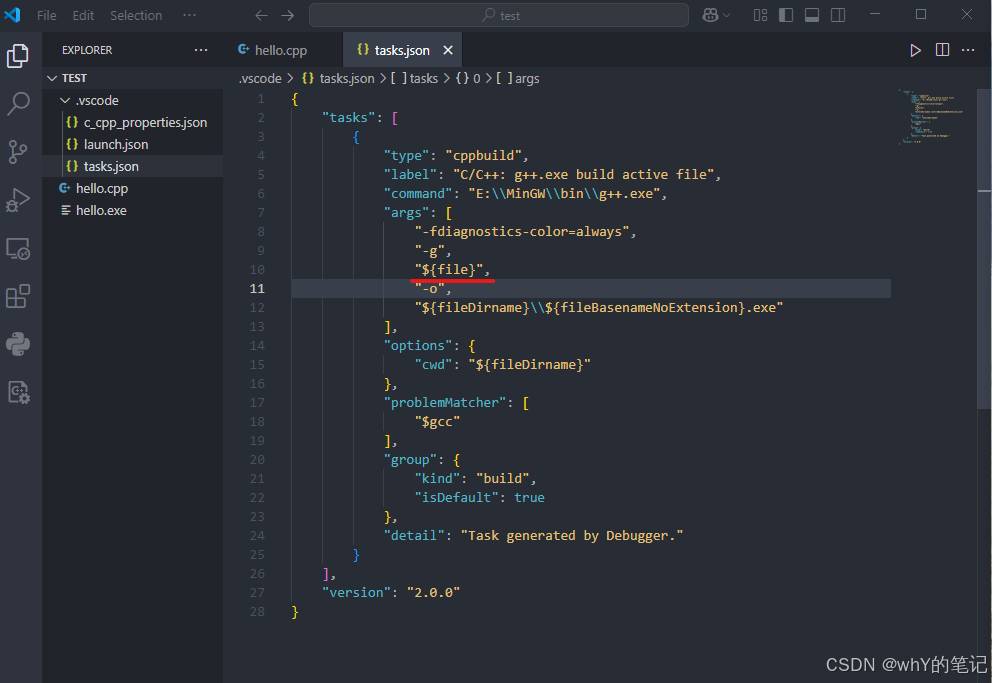
Task: Toggle the bottom panel
Action: pyautogui.click(x=812, y=15)
